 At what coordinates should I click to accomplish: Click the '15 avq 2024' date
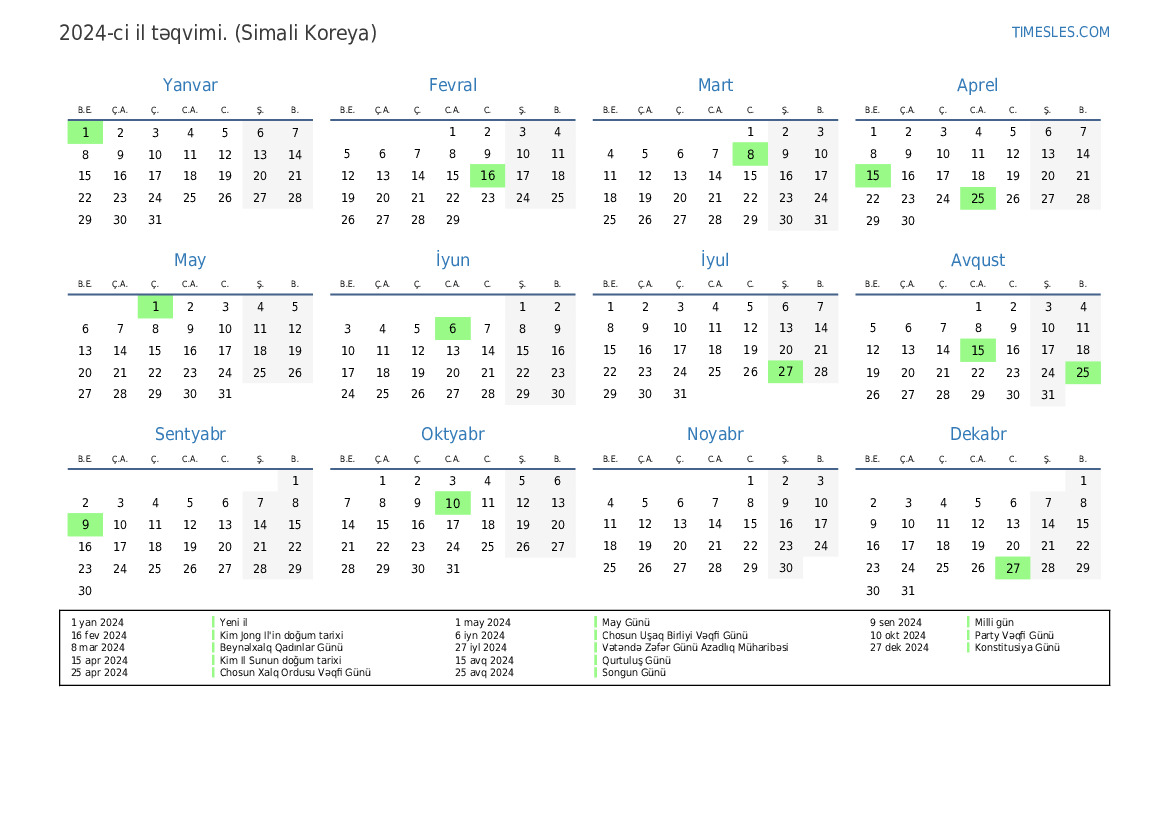click(x=485, y=660)
